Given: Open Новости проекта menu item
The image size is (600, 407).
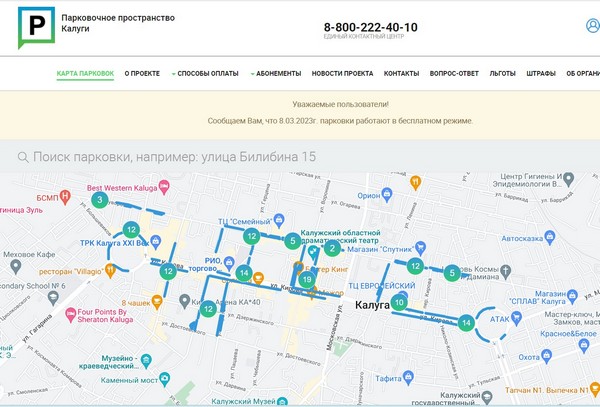Looking at the screenshot, I should point(342,73).
